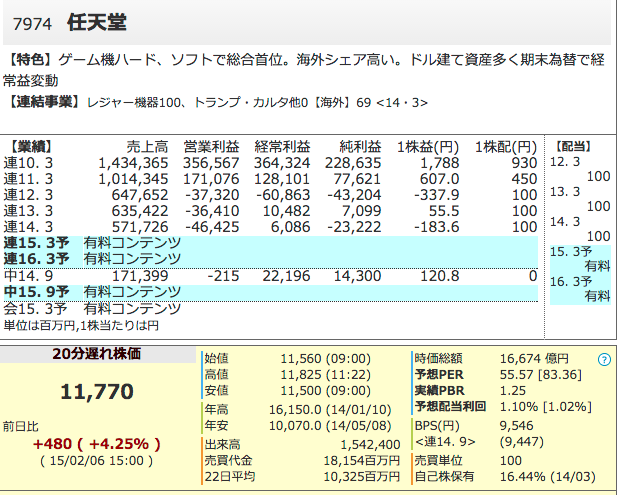Image resolution: width=617 pixels, height=495 pixels.
Task: Click the 予想PER label
Action: tap(439, 375)
